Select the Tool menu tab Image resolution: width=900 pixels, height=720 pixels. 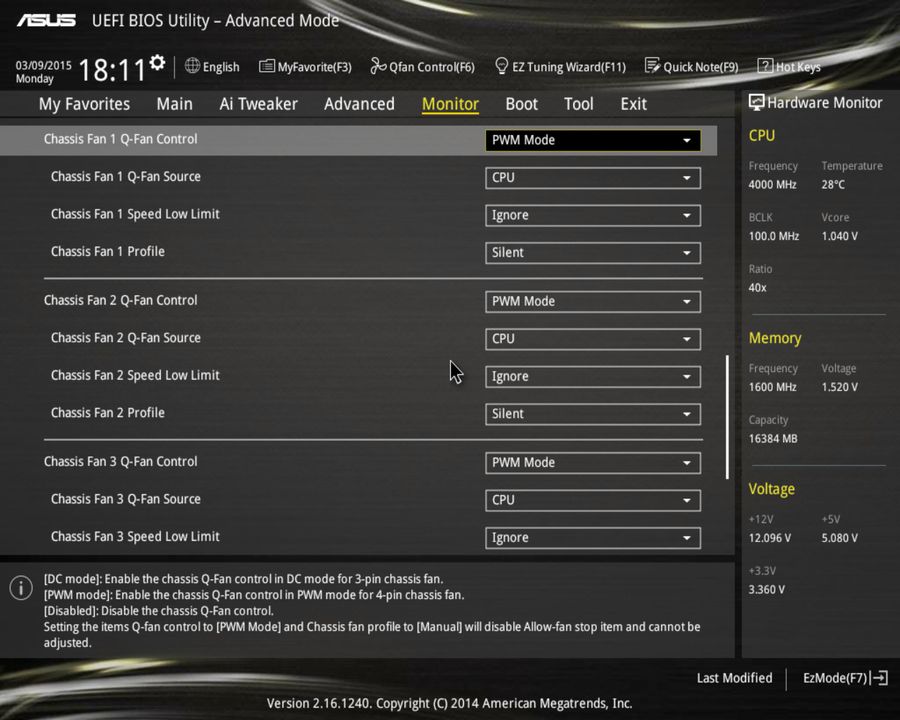pyautogui.click(x=578, y=103)
